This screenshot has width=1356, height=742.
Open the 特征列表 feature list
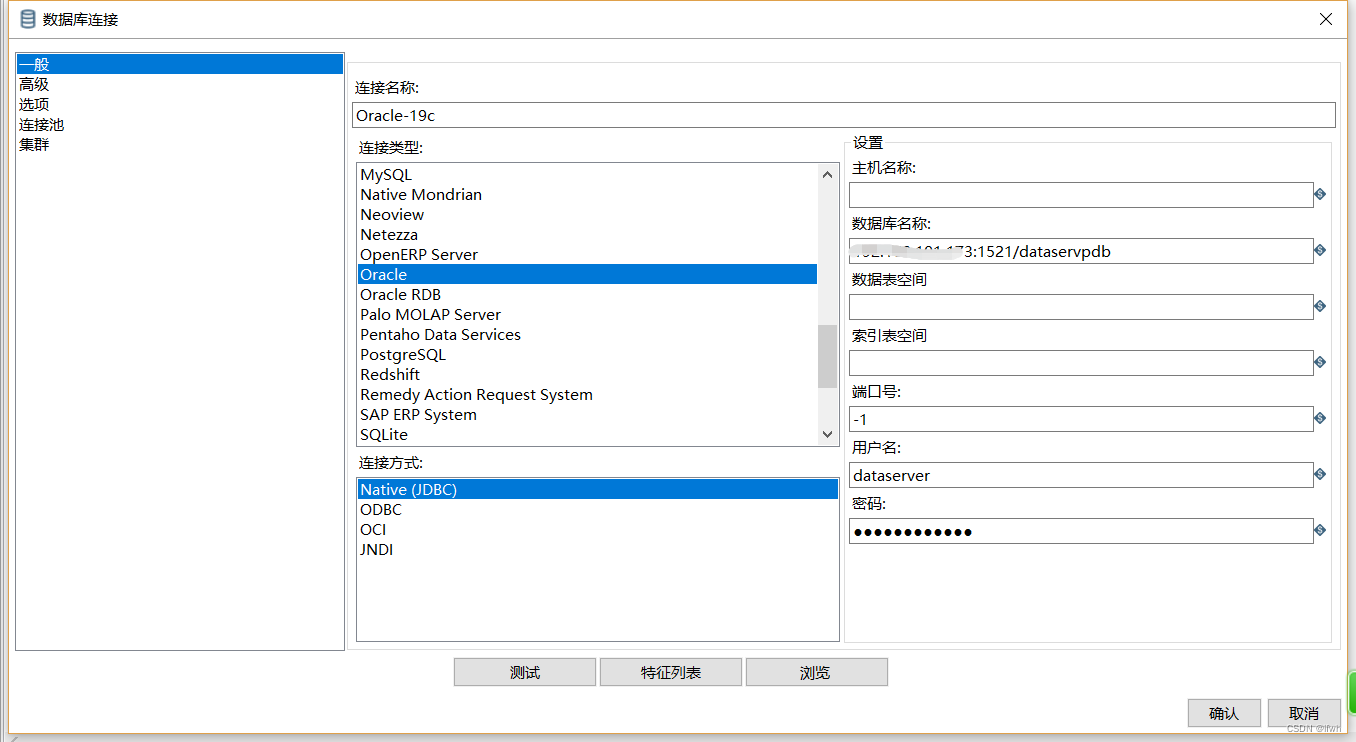click(670, 671)
